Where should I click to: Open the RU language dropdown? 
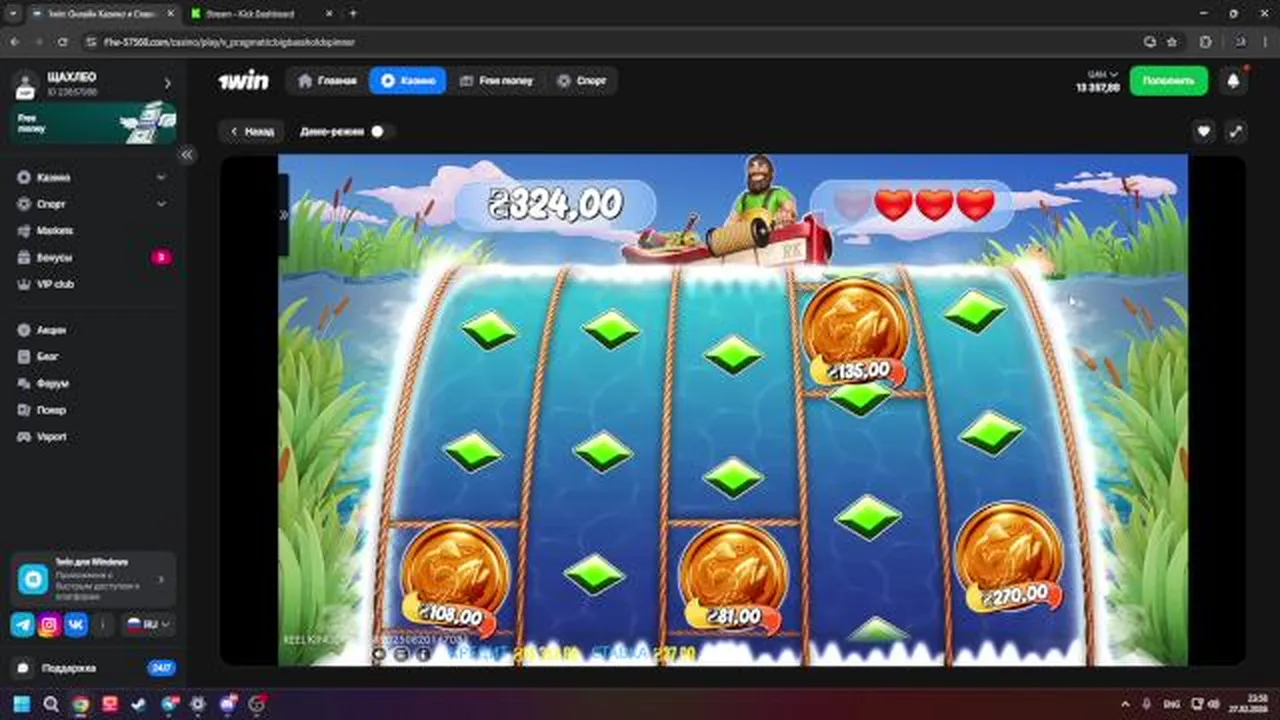147,624
